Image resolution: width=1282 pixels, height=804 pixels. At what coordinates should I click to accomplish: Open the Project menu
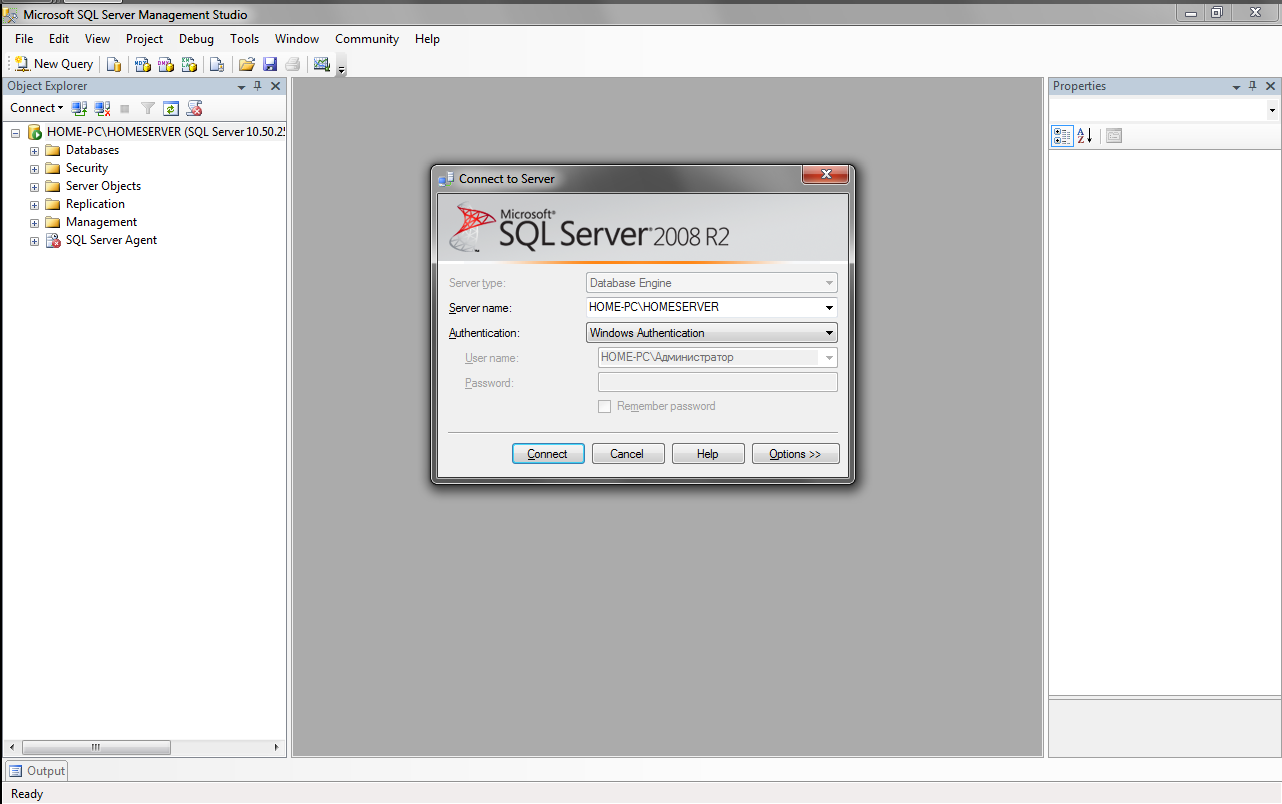point(144,39)
